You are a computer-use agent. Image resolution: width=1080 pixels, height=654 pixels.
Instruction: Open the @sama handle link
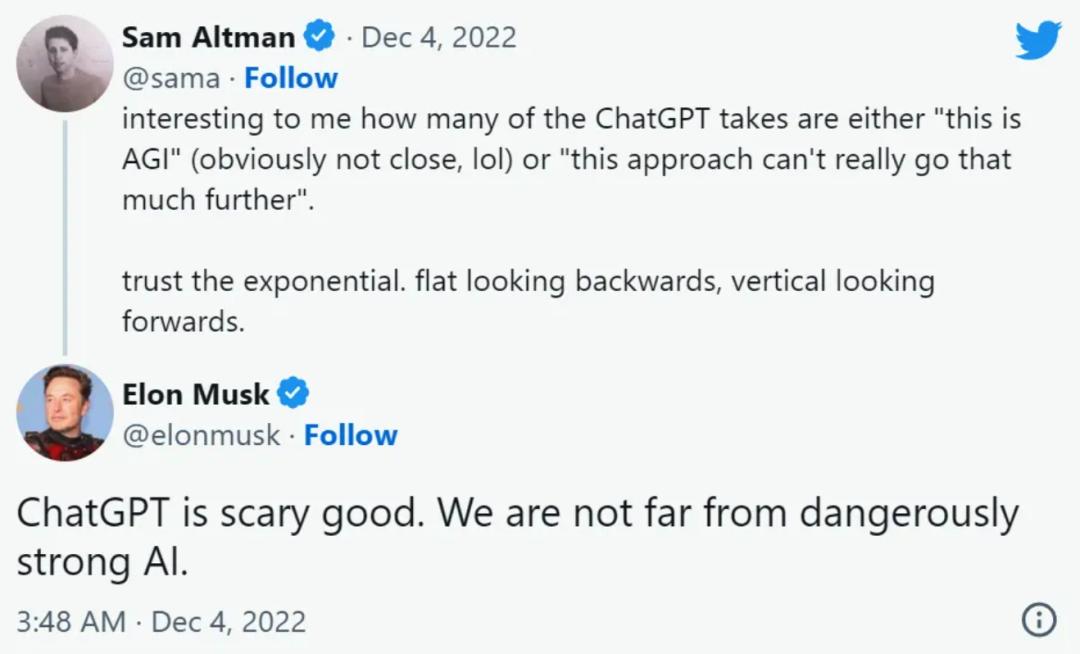pyautogui.click(x=170, y=78)
